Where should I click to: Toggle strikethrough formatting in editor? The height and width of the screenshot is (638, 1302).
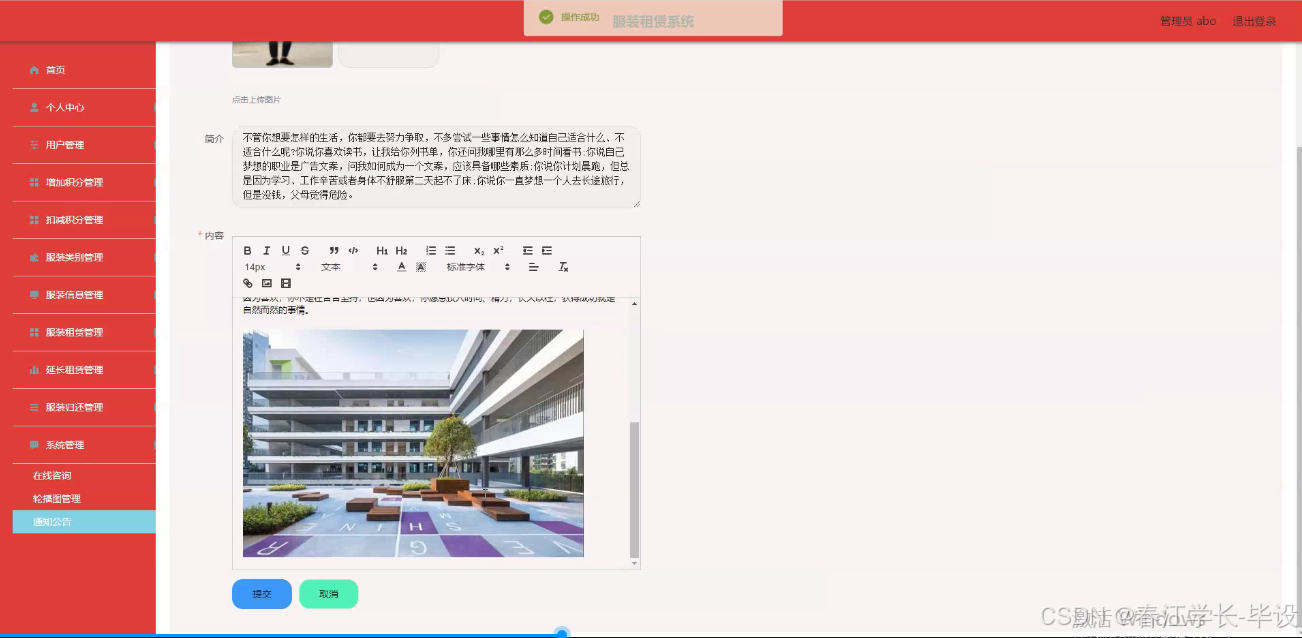coord(305,251)
